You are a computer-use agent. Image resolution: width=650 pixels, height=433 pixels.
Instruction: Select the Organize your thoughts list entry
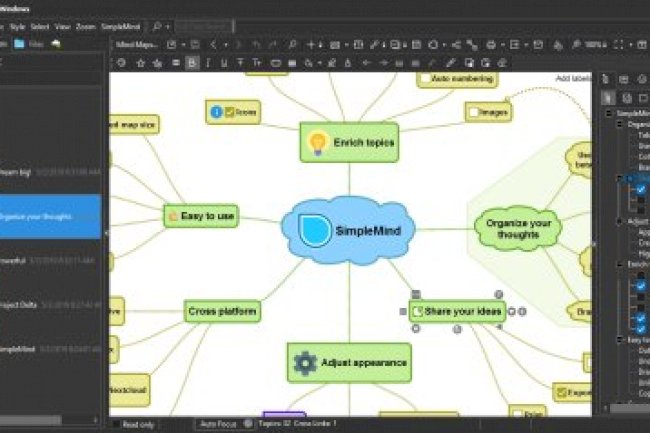[51, 216]
